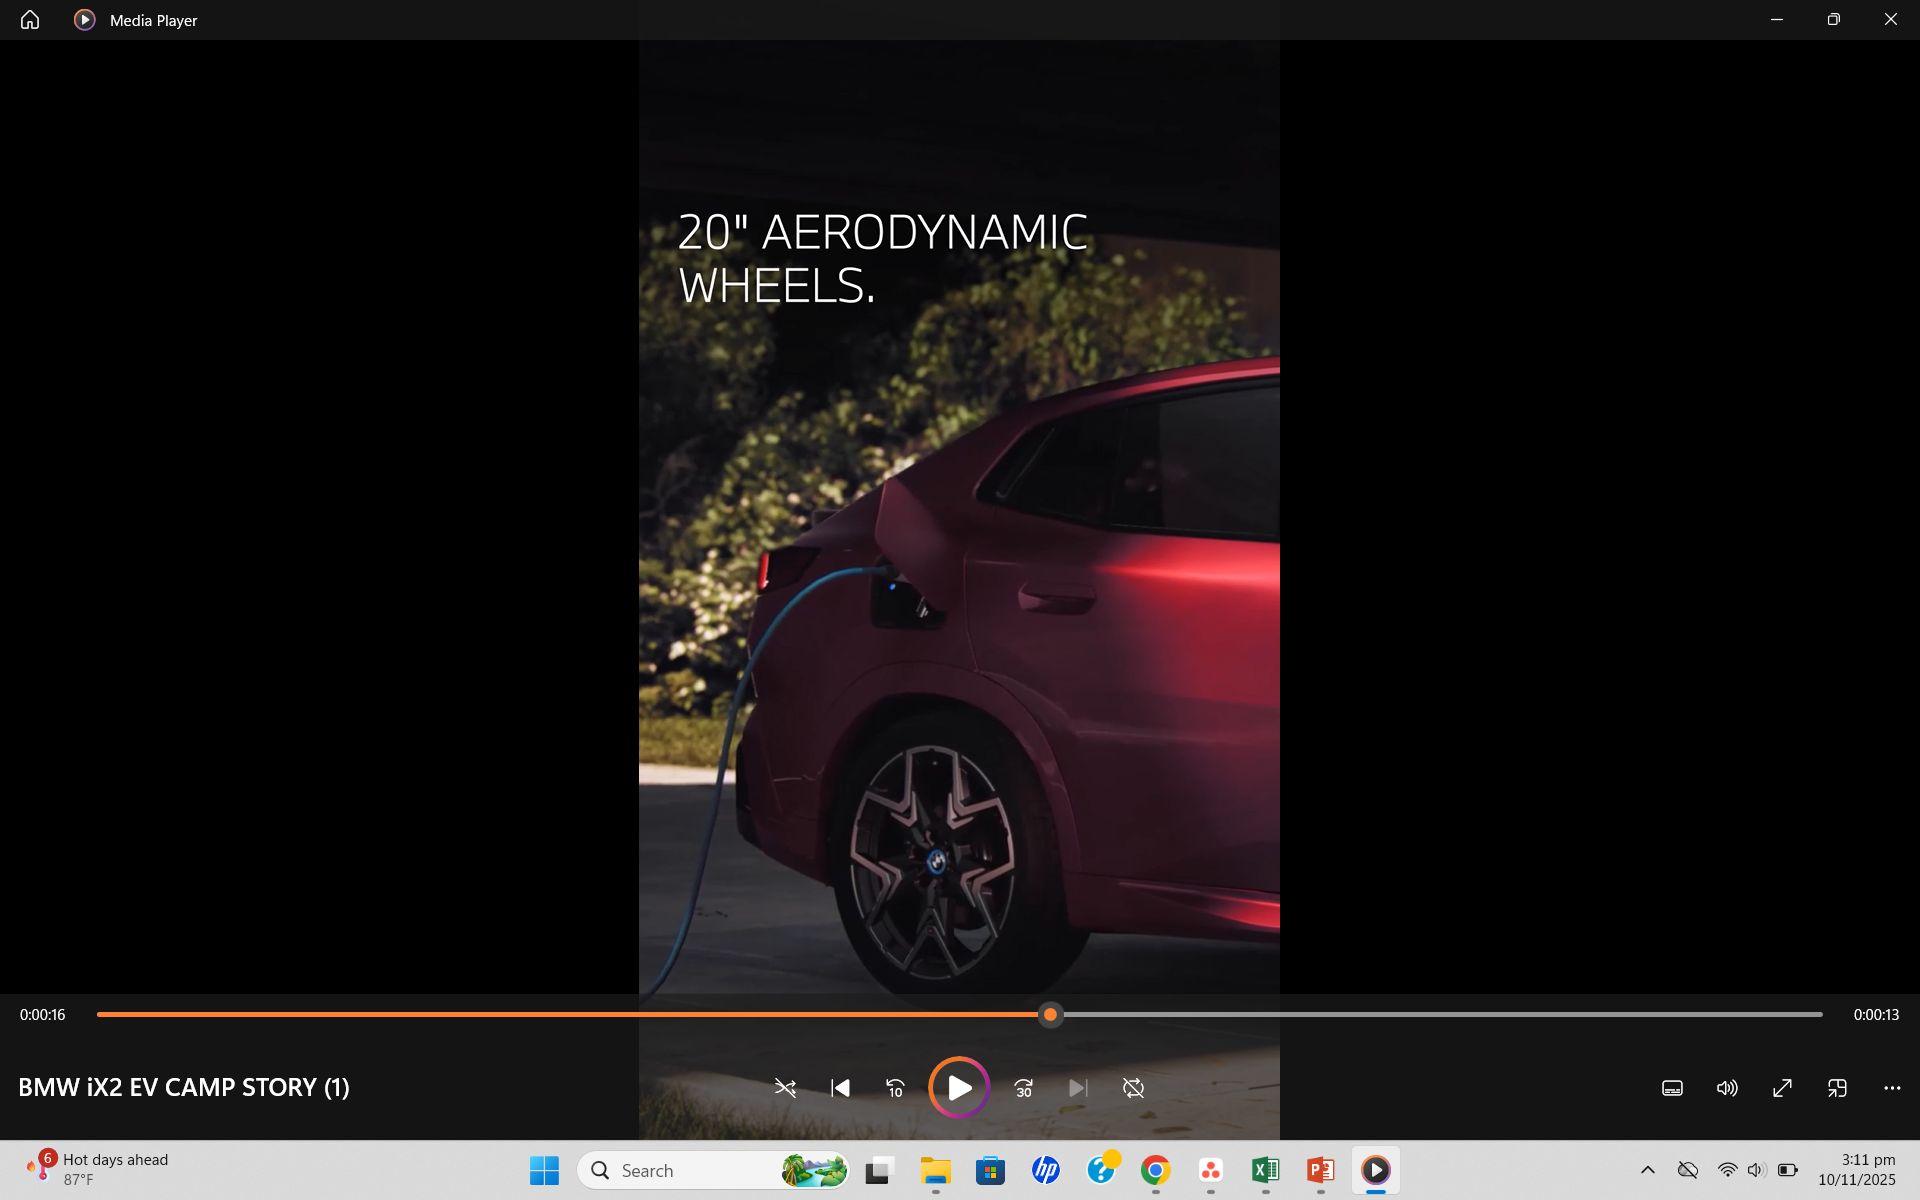Open more options ellipsis menu
Viewport: 1920px width, 1200px height.
point(1892,1088)
